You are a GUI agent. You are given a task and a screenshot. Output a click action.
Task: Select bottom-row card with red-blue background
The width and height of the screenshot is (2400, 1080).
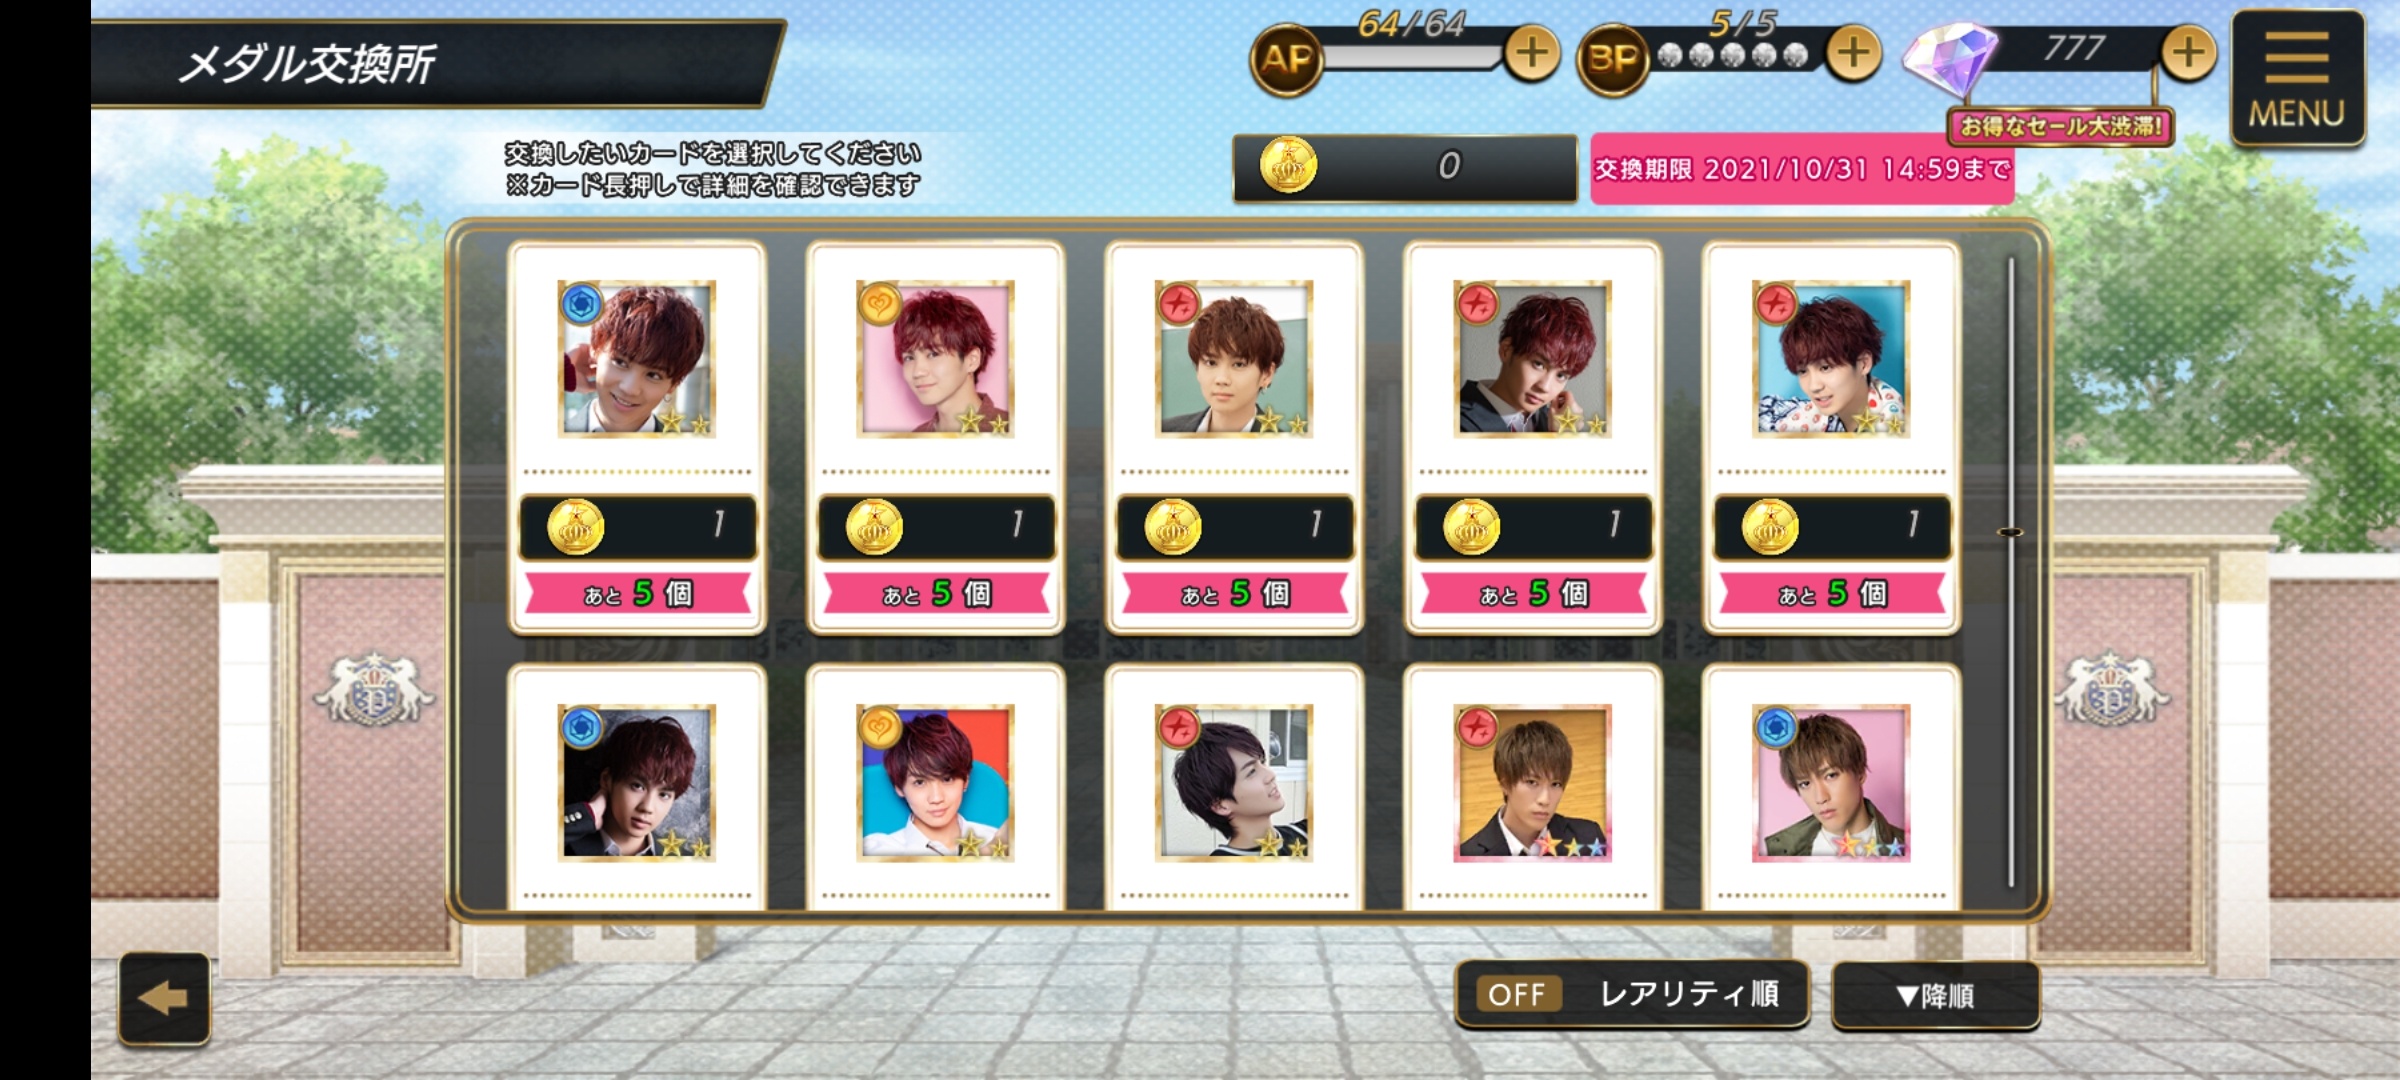(935, 782)
